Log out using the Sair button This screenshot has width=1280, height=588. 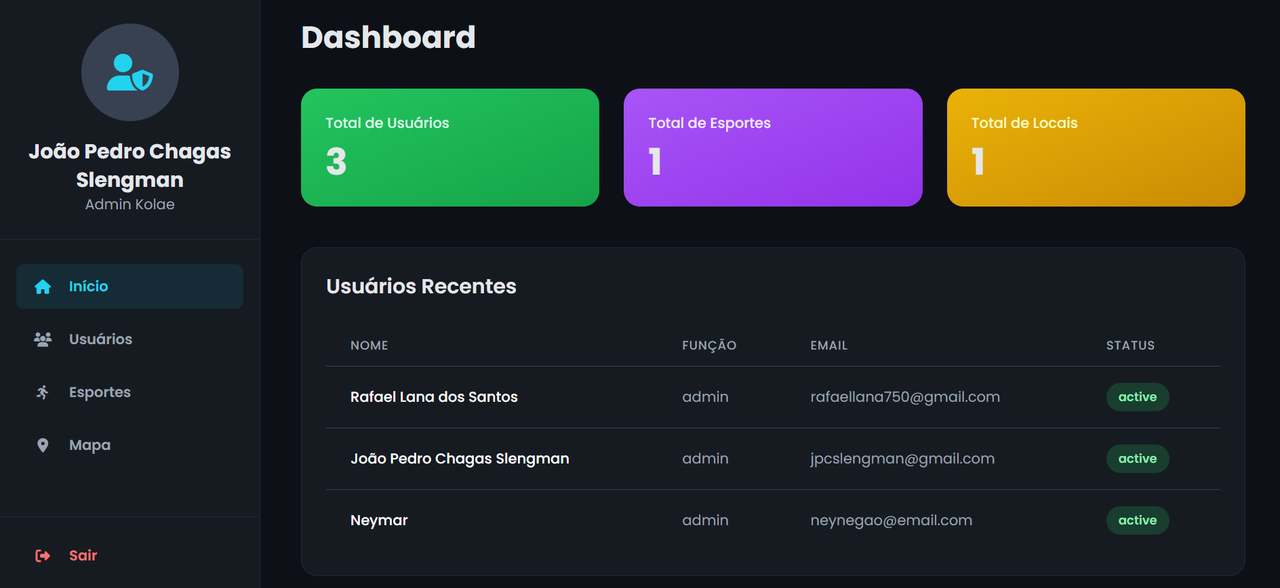coord(130,556)
